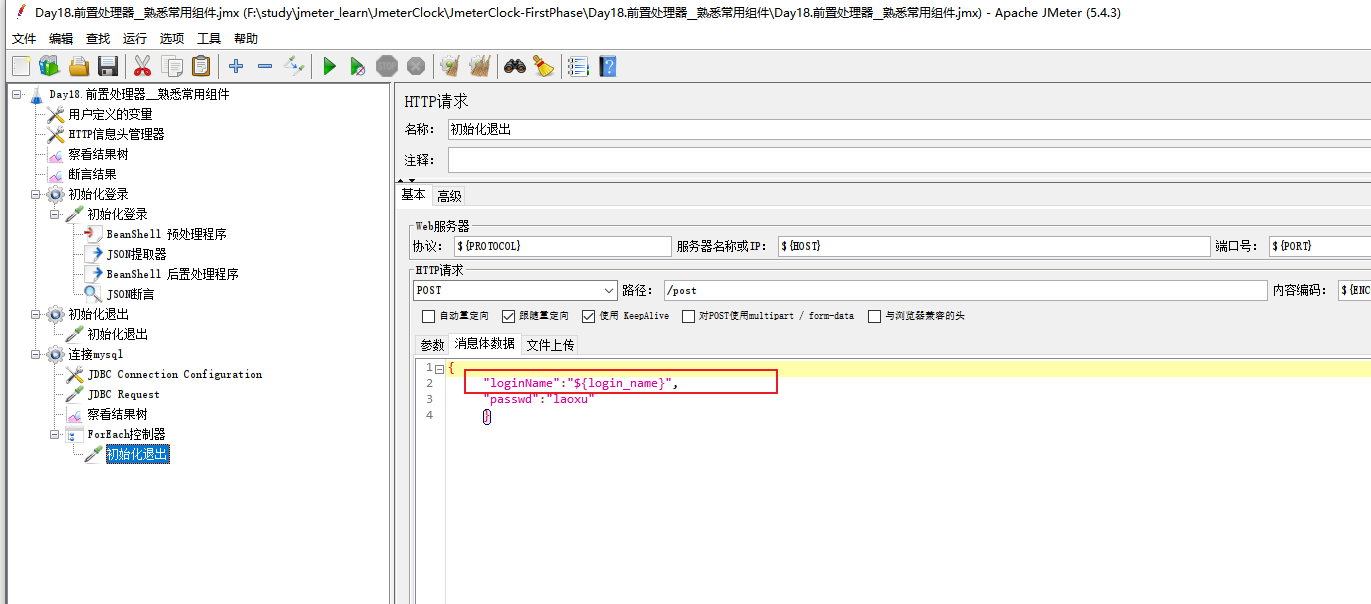Collapse the root Day18 test plan node
The height and width of the screenshot is (604, 1371).
[17, 94]
